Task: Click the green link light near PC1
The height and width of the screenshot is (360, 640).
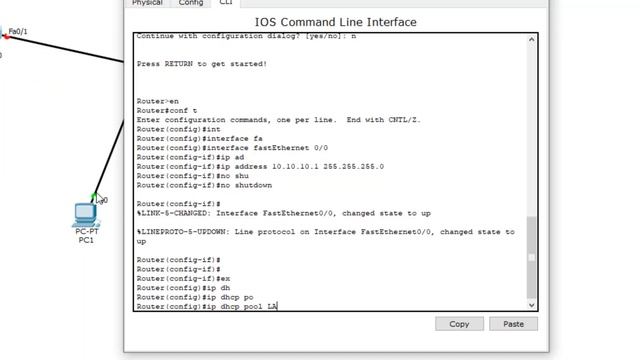Action: (94, 196)
